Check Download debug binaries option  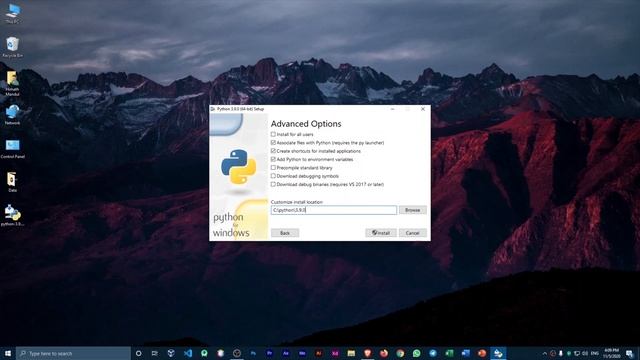tap(273, 184)
